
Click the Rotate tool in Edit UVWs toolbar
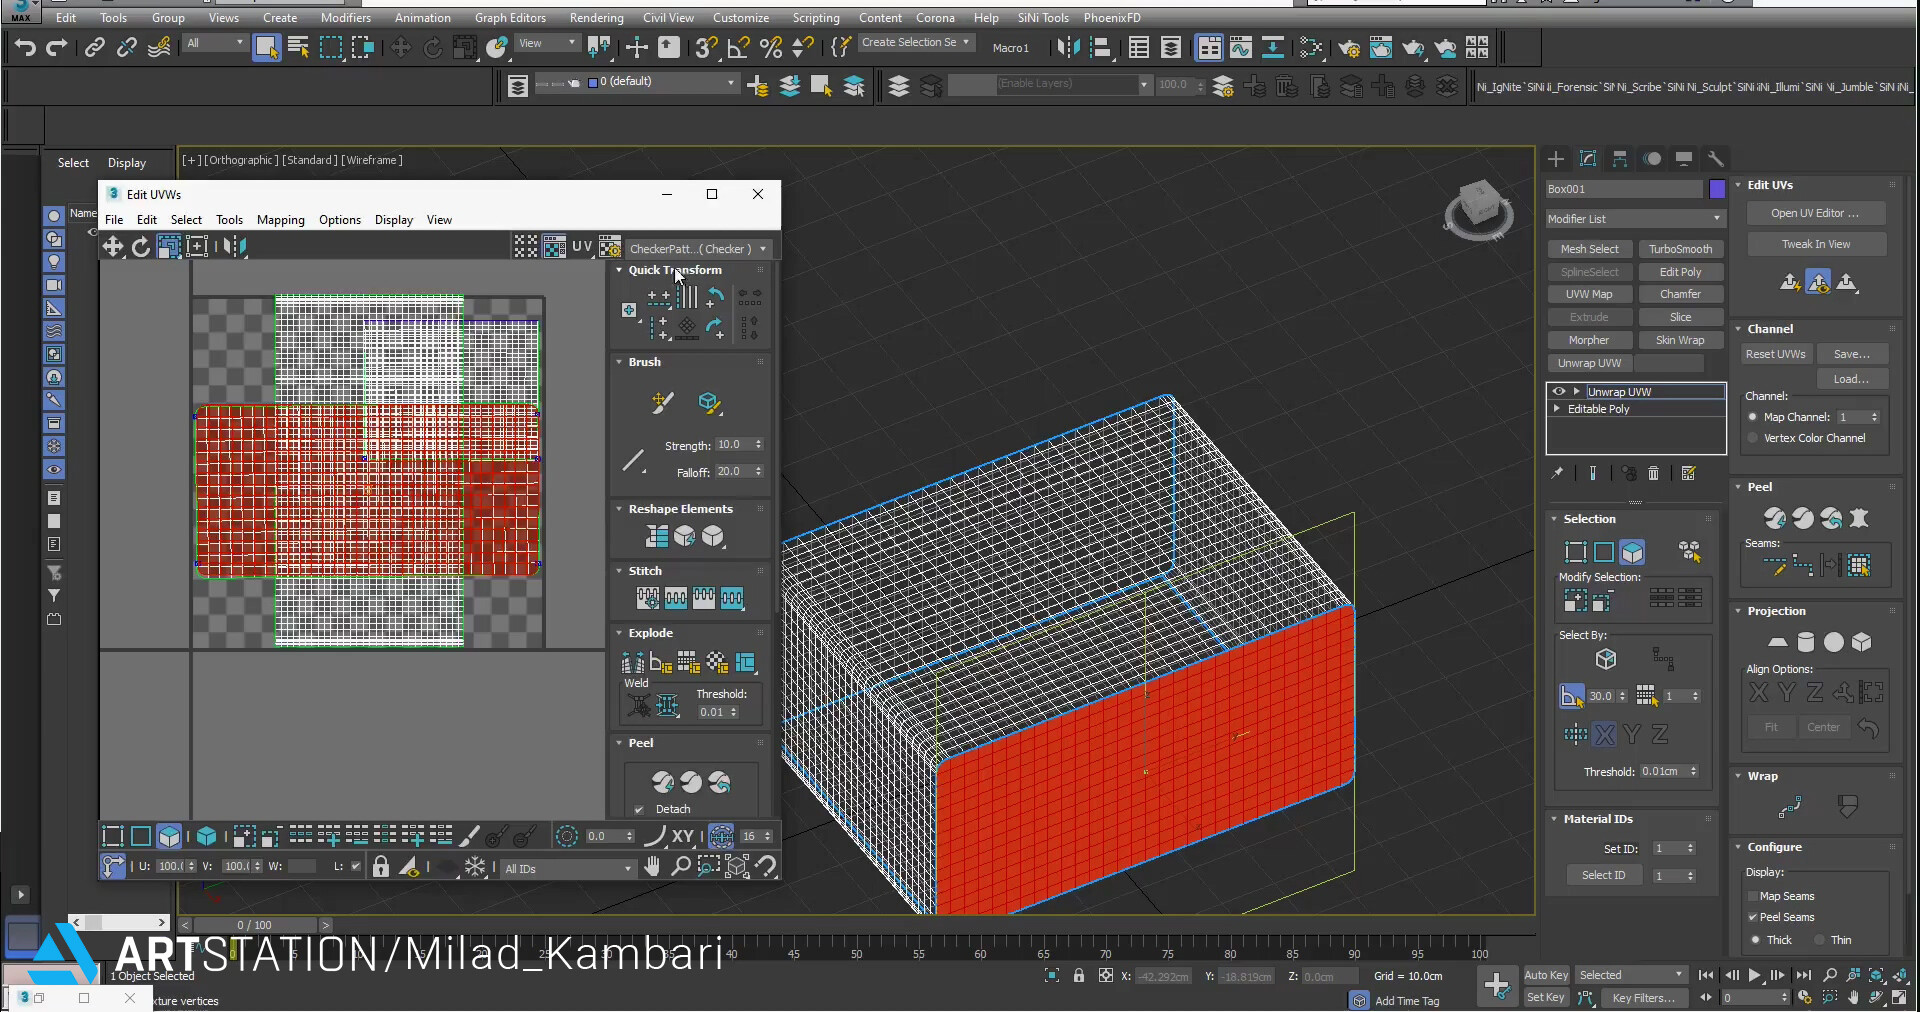coord(141,247)
